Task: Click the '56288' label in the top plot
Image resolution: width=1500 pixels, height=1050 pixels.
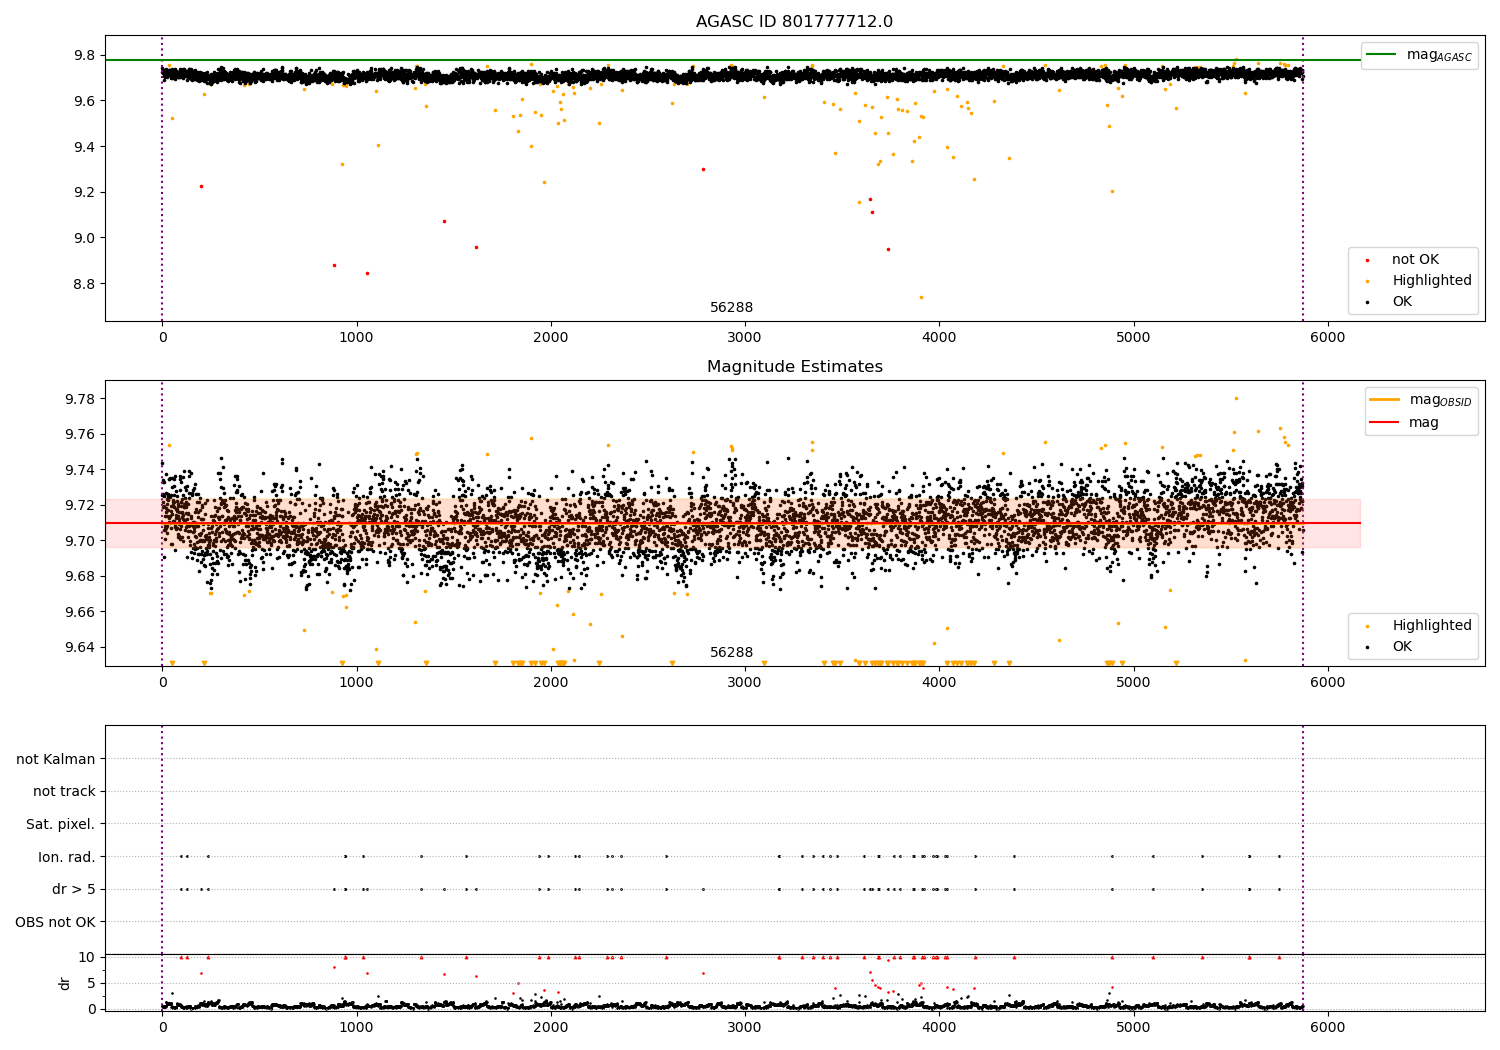Action: (732, 308)
